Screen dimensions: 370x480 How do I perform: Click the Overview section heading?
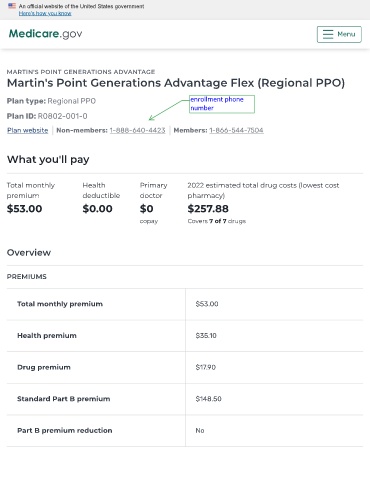point(29,253)
